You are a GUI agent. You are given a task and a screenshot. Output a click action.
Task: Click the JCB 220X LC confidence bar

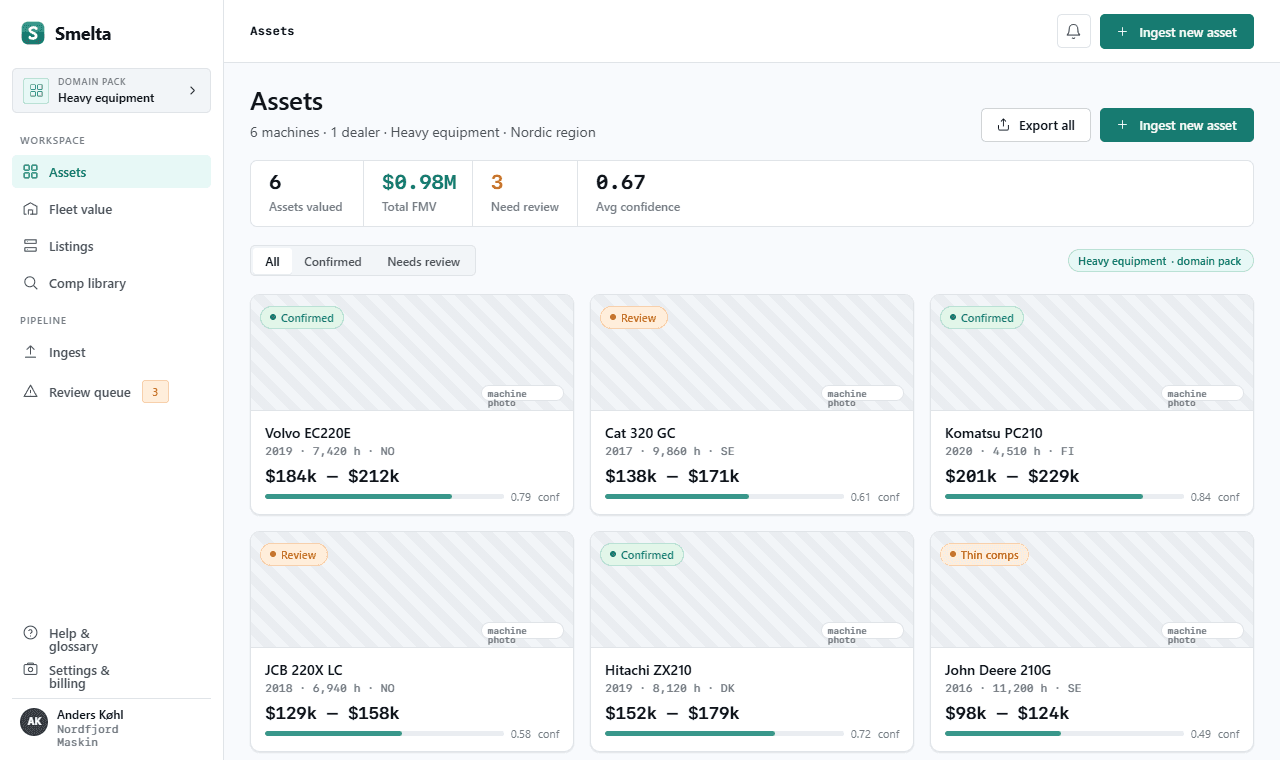pos(385,733)
